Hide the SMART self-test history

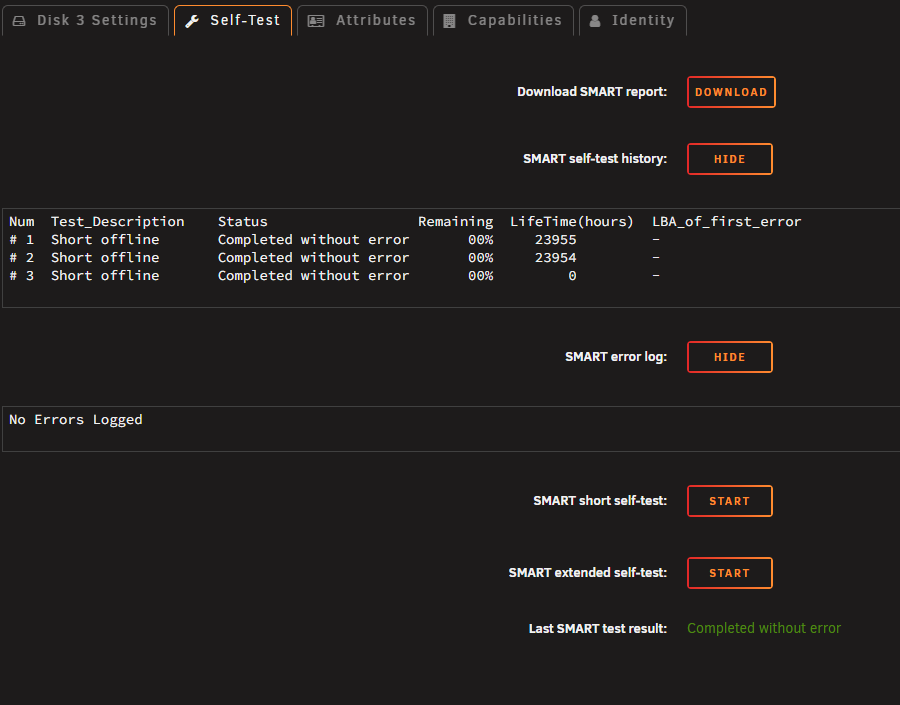click(730, 159)
